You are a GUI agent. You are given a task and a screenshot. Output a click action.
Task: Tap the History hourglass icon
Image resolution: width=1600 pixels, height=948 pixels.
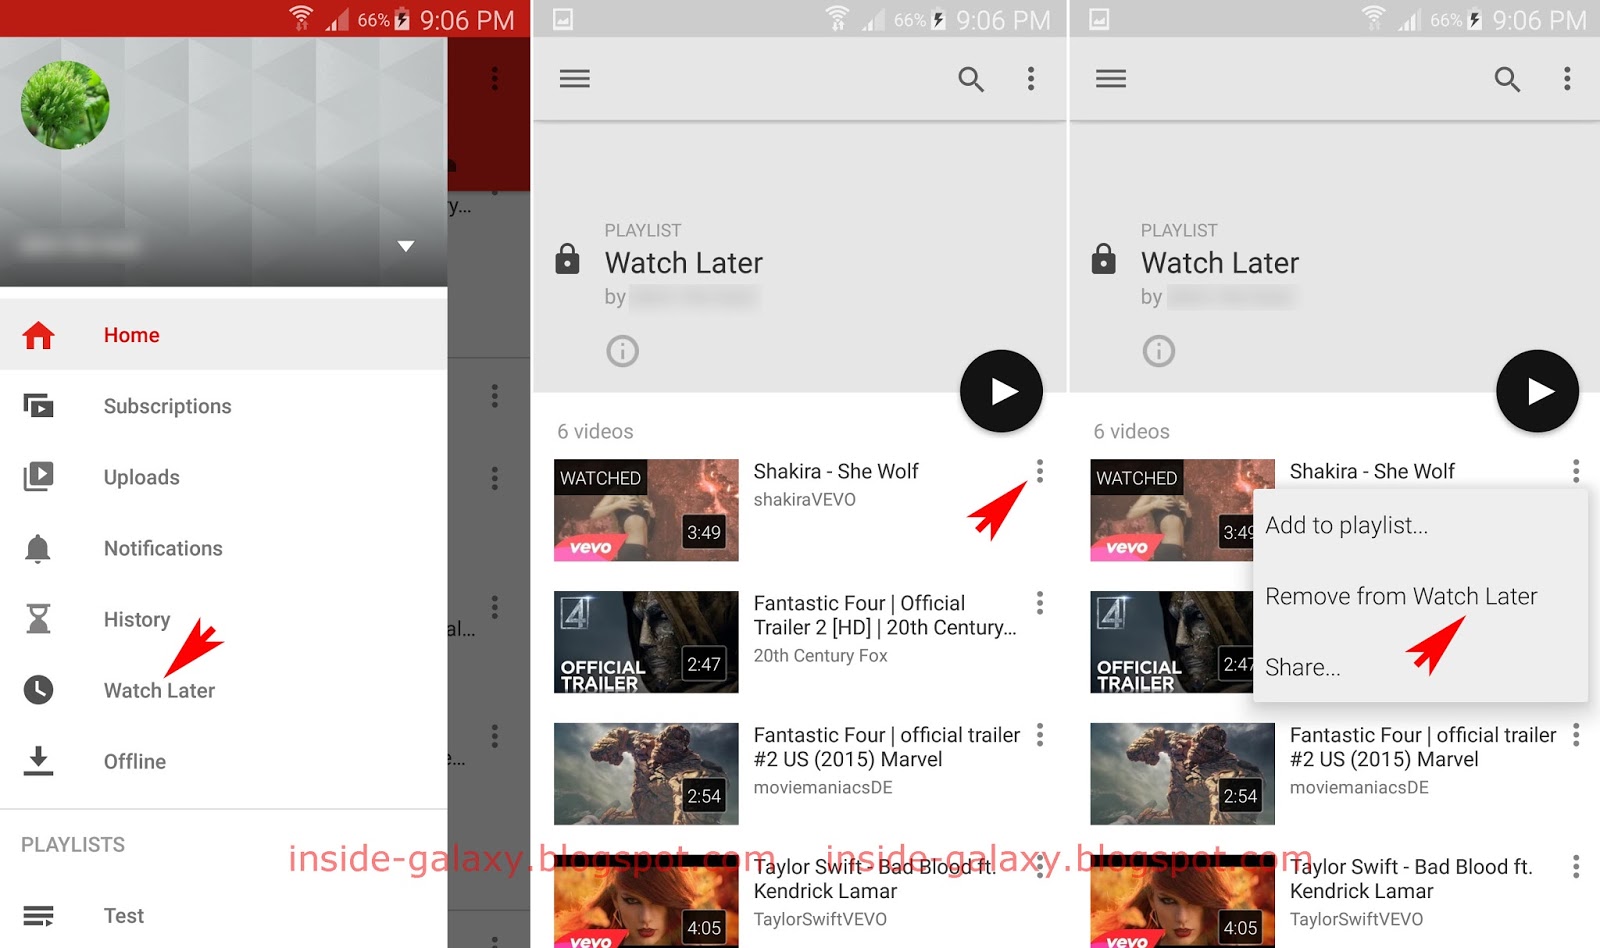(x=38, y=619)
